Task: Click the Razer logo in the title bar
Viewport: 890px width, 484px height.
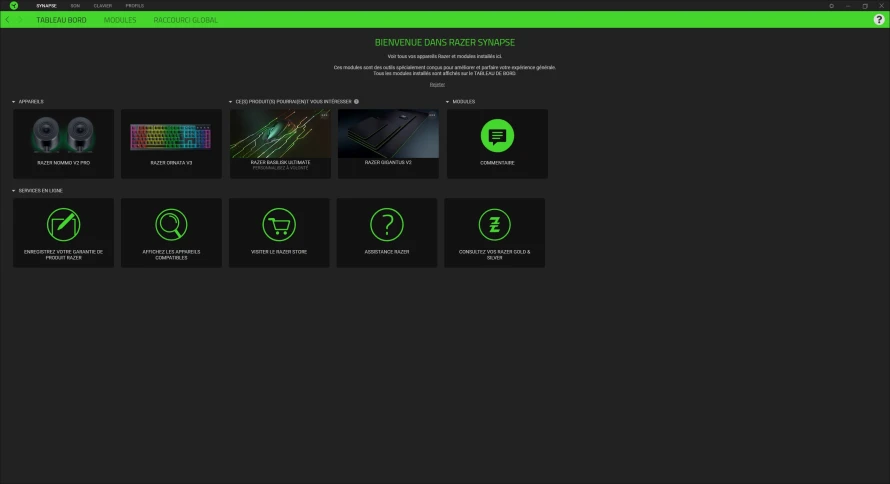Action: [14, 6]
